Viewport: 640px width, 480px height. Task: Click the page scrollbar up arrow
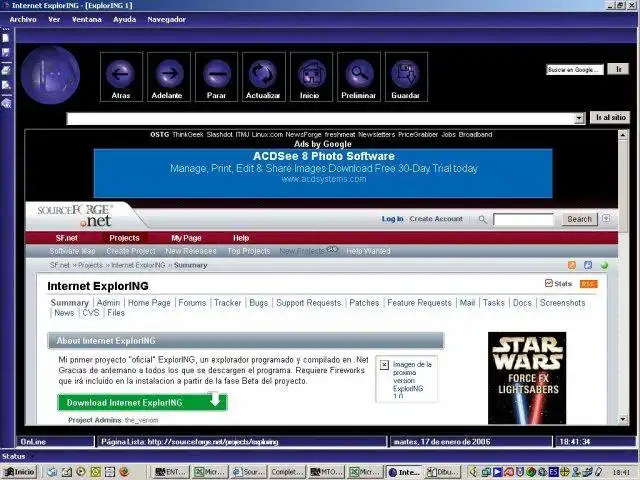pos(622,135)
